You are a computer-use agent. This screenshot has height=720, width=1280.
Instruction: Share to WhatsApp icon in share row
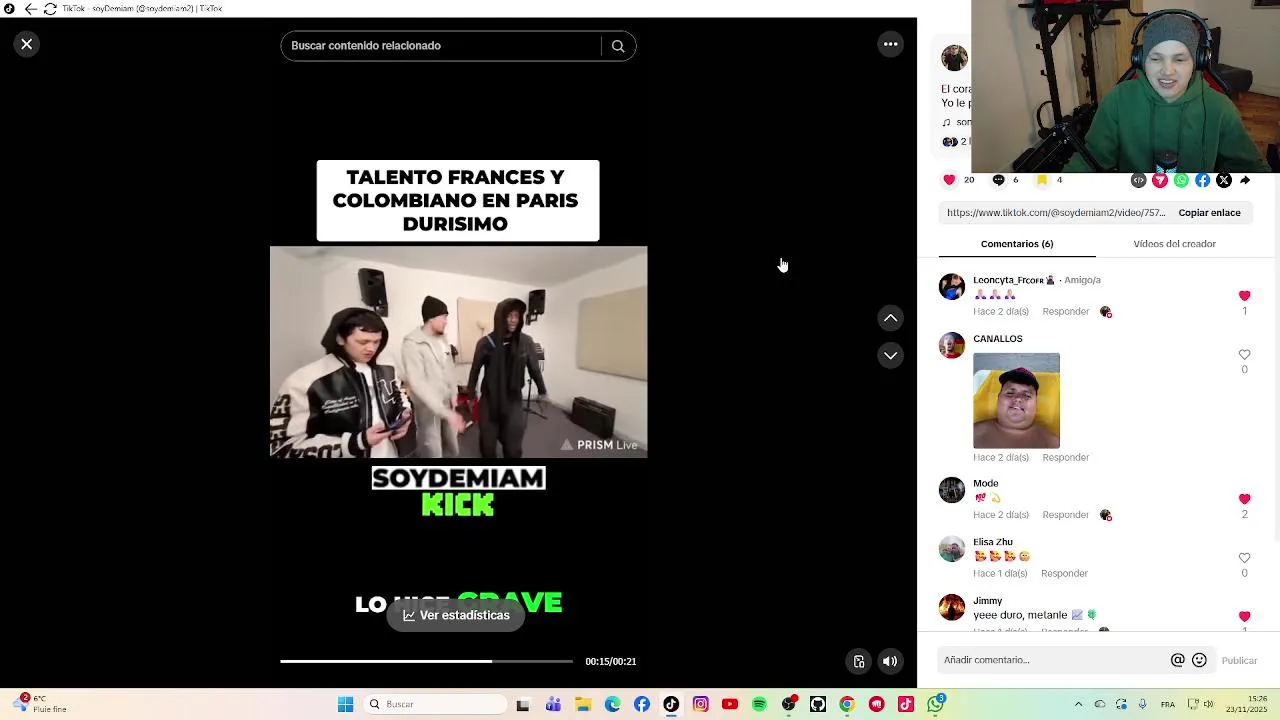1181,180
